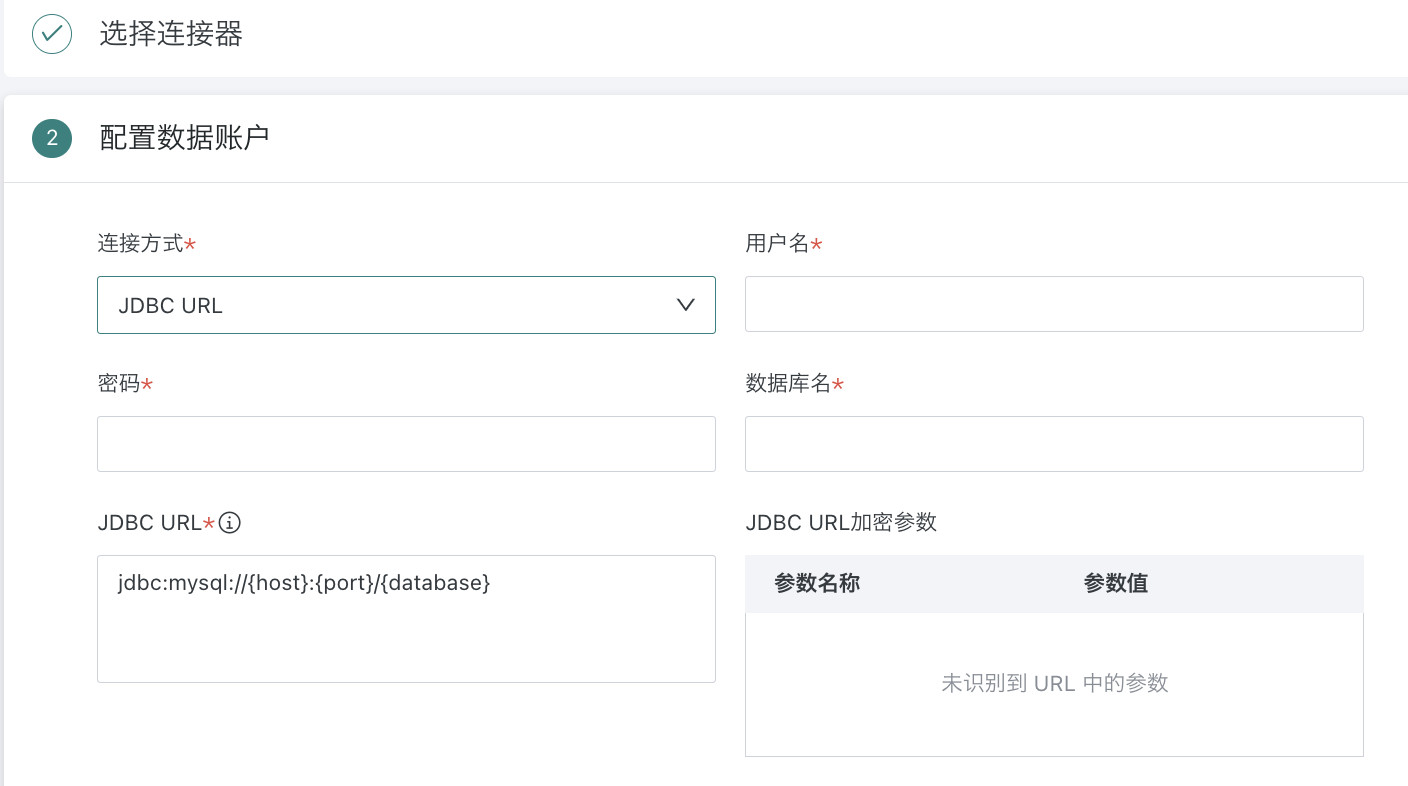This screenshot has height=786, width=1408.
Task: Click the 未识别到 URL 中的参数 empty message
Action: pos(1054,684)
